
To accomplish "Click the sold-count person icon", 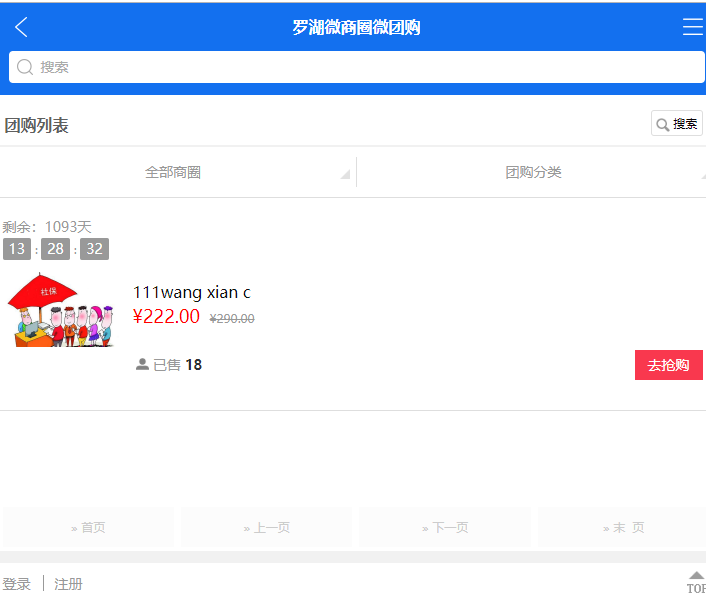I will (x=142, y=364).
